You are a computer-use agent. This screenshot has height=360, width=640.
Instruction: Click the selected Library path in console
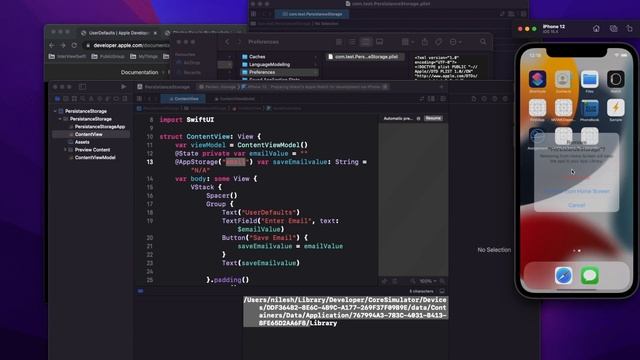[345, 311]
